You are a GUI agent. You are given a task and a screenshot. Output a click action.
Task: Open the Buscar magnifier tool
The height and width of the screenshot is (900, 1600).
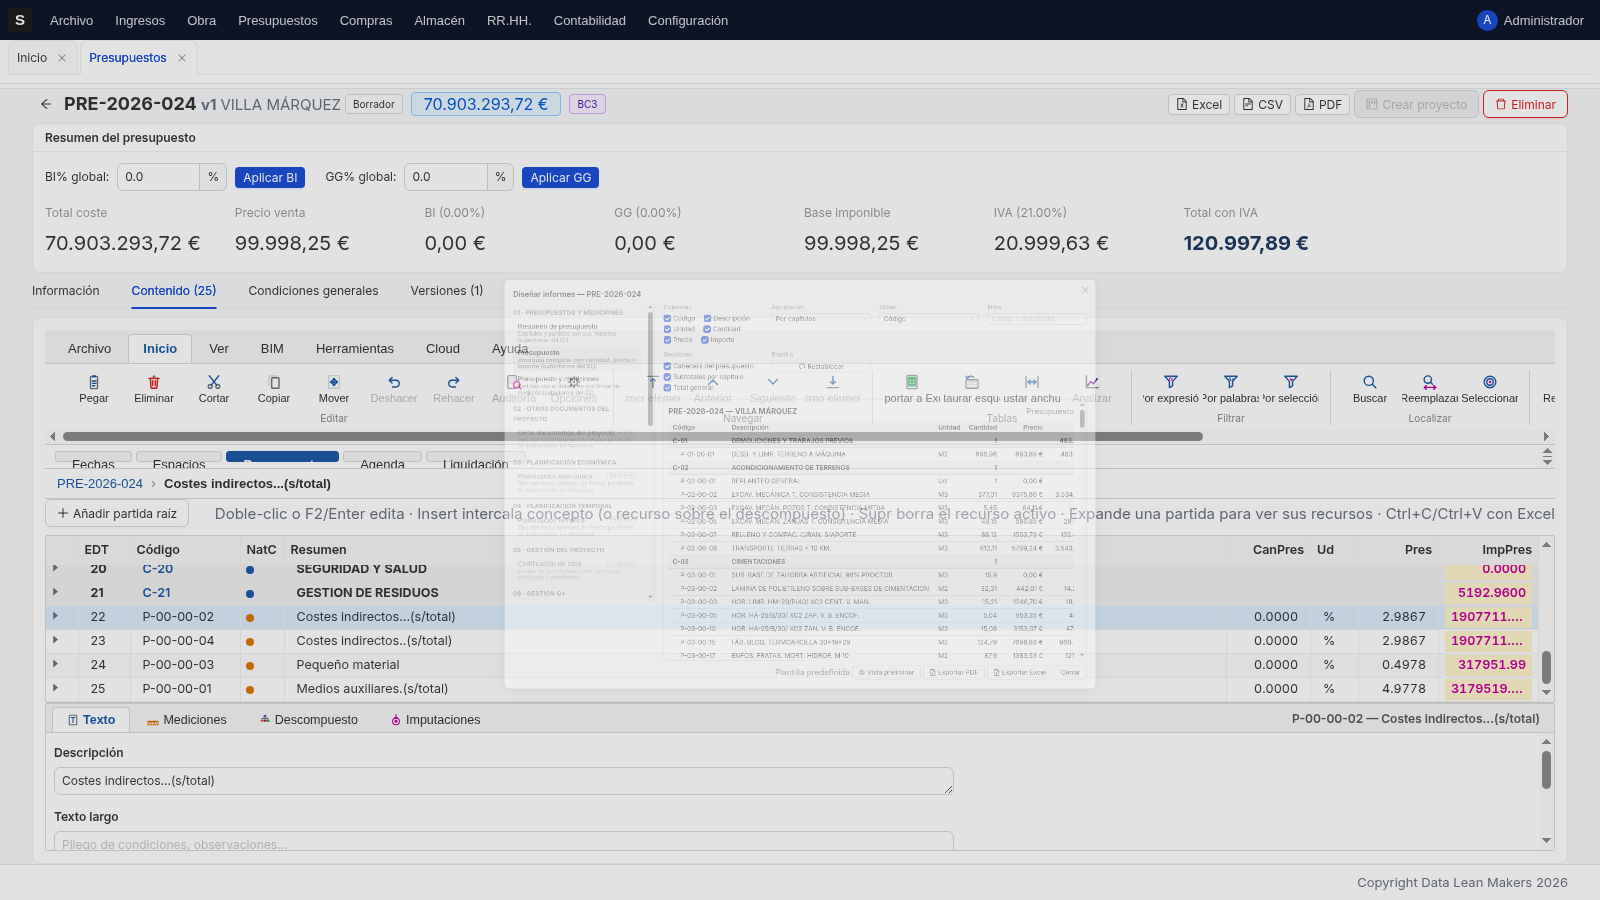(x=1370, y=382)
